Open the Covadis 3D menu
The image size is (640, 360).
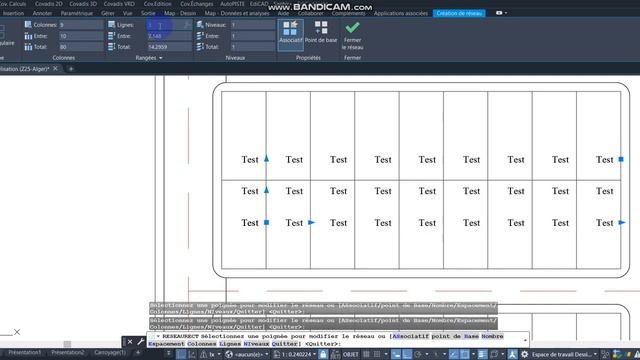(x=83, y=4)
